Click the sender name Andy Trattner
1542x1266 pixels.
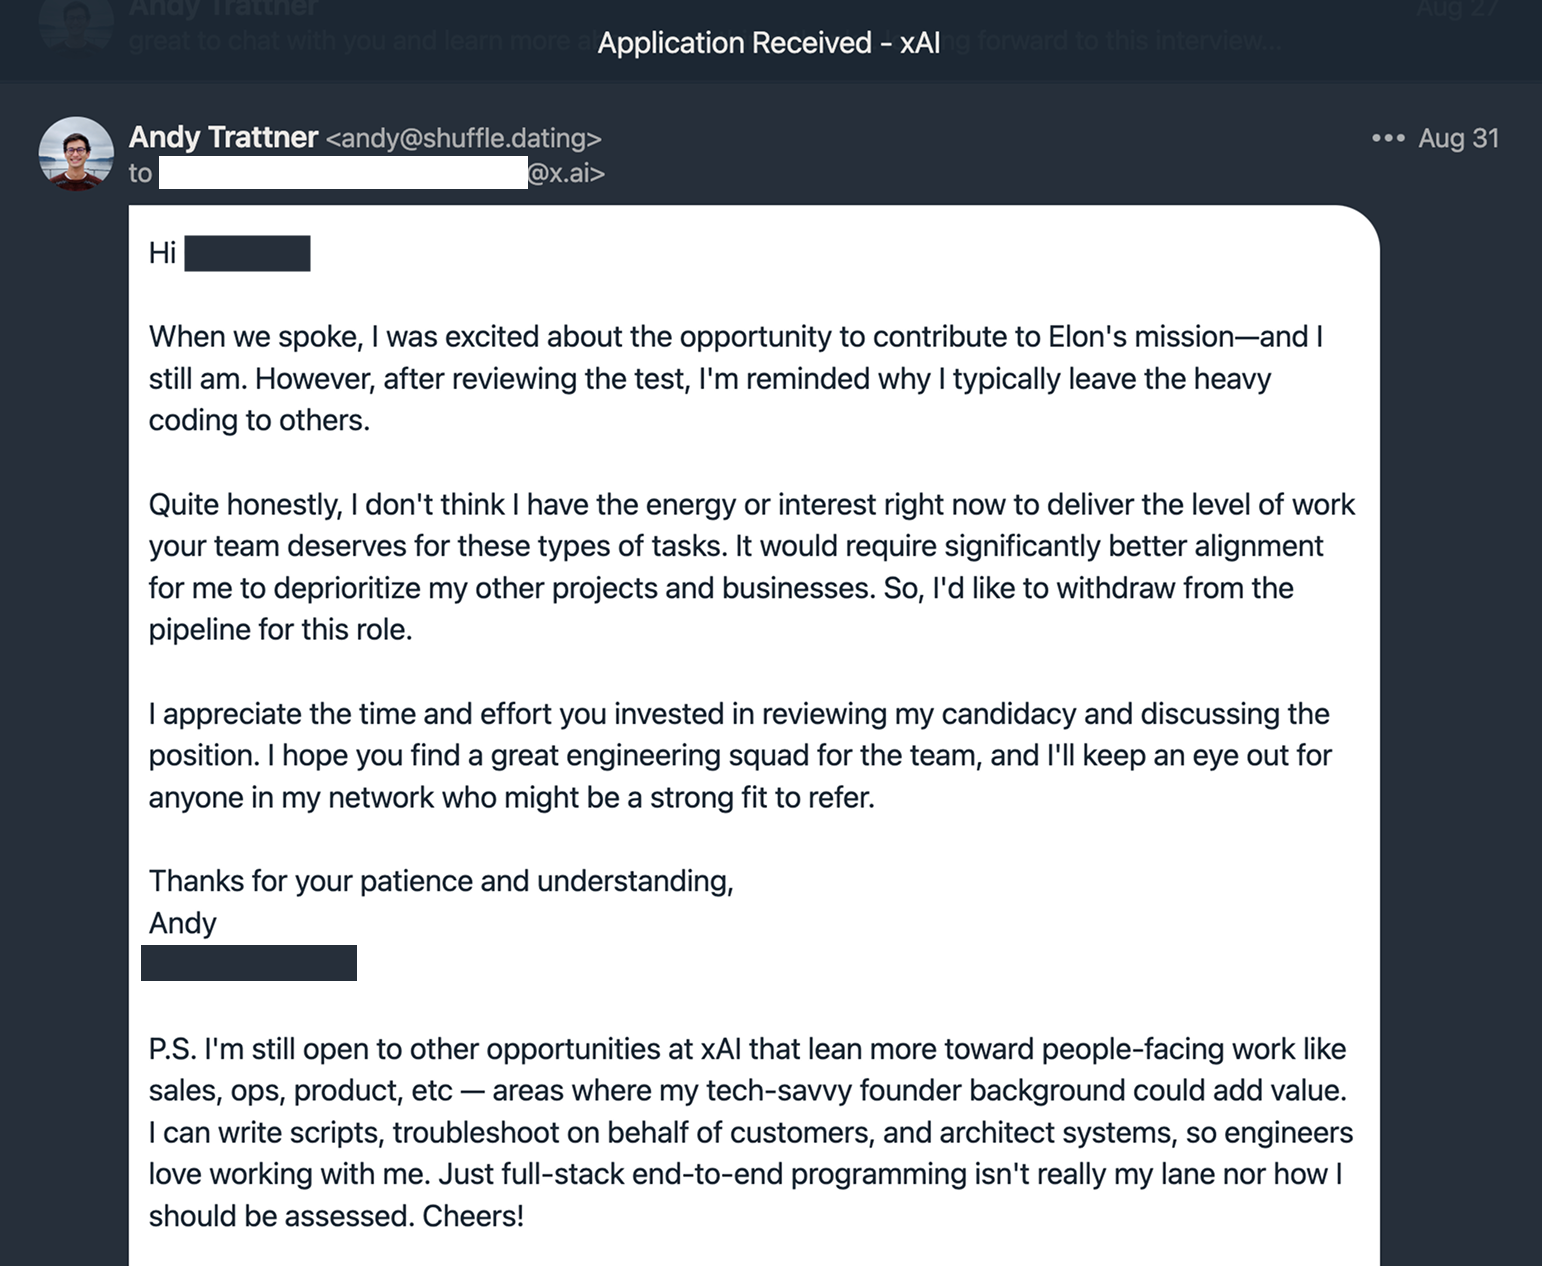tap(223, 137)
